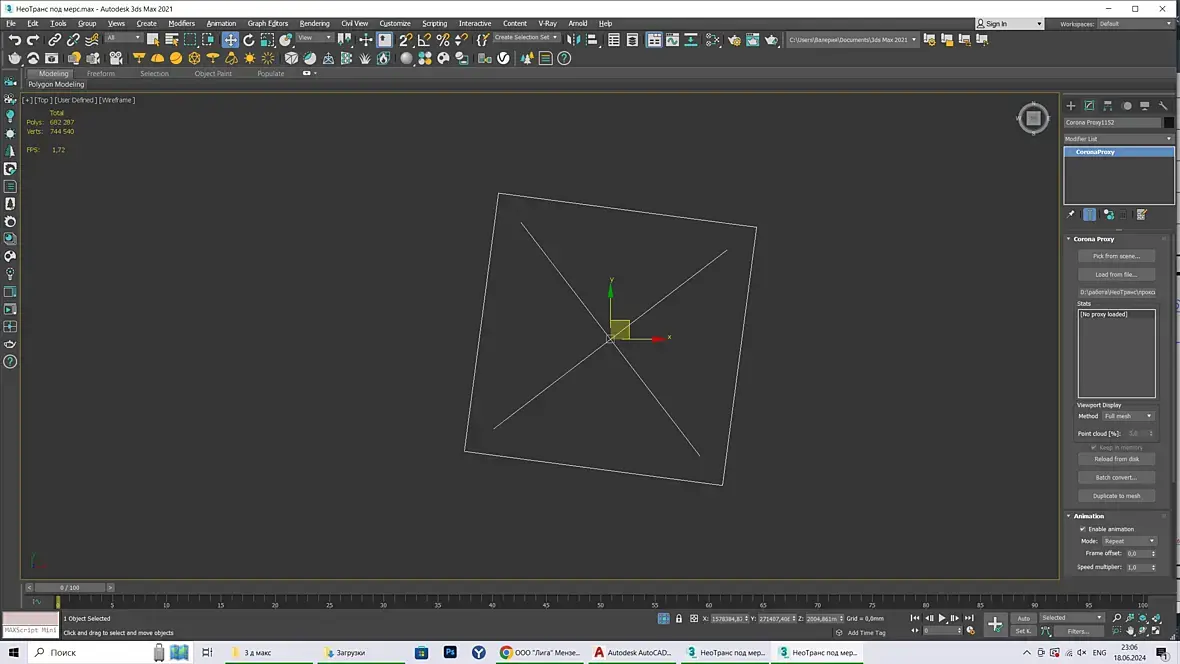This screenshot has width=1180, height=664.
Task: Toggle the Selection Lock padlock icon
Action: pos(679,619)
